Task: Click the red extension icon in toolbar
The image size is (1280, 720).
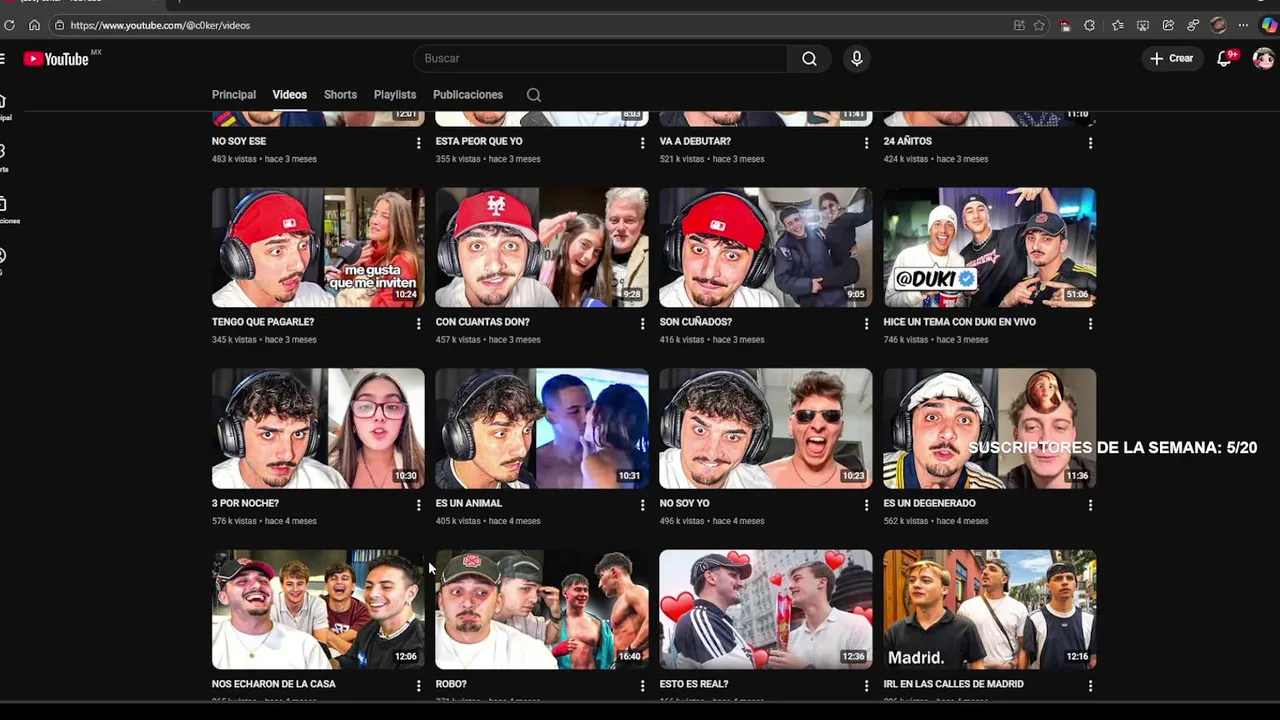Action: (x=1065, y=26)
